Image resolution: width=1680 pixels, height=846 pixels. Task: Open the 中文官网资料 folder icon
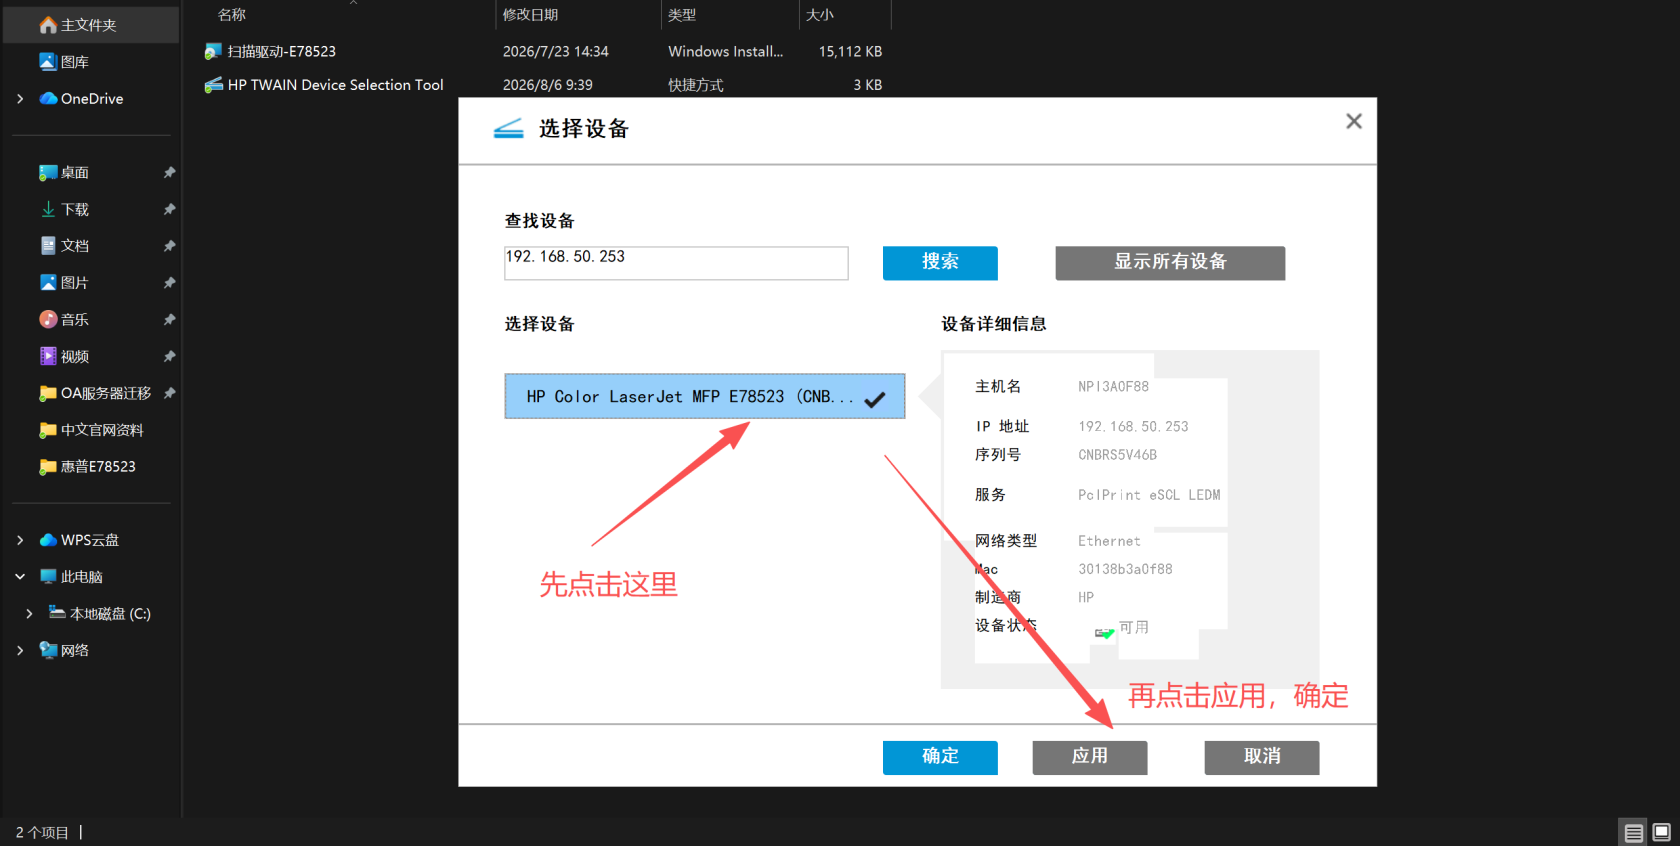(x=48, y=430)
